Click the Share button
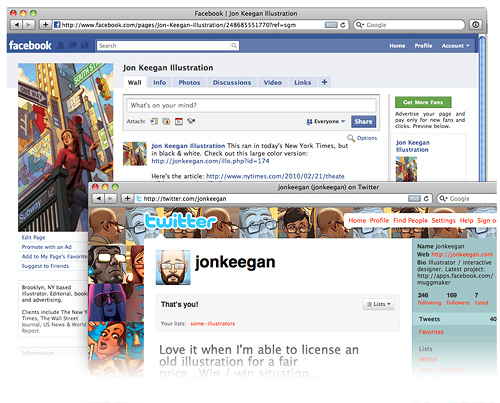The image size is (500, 403). 363,122
